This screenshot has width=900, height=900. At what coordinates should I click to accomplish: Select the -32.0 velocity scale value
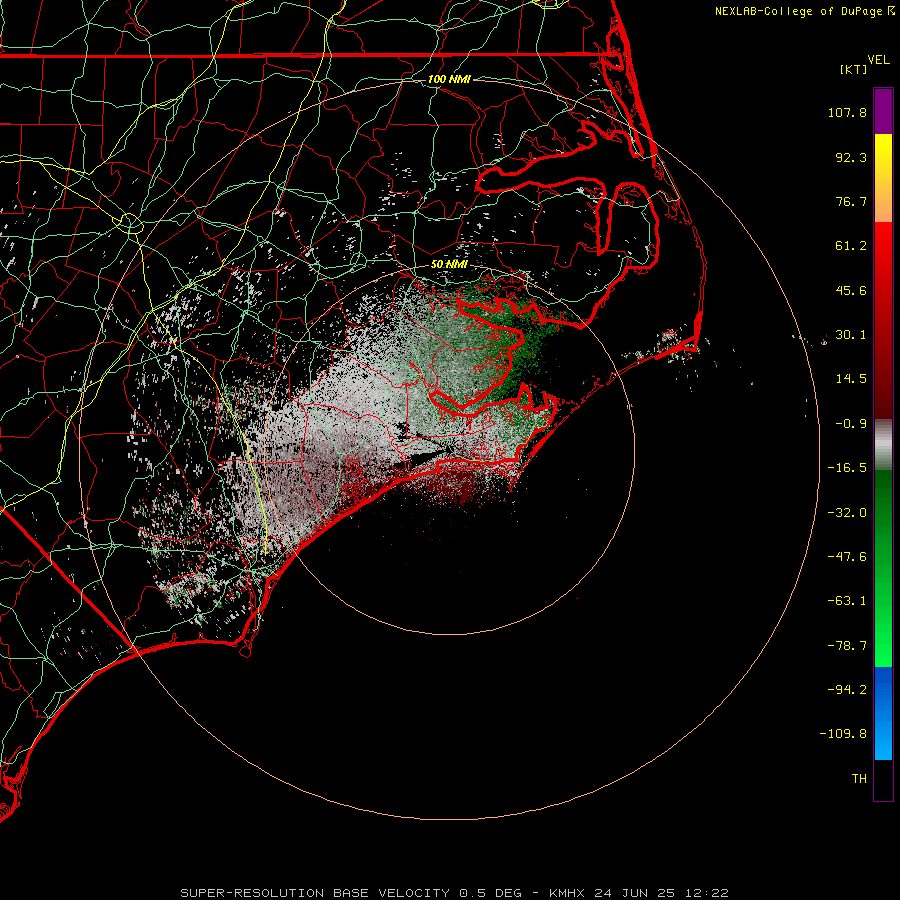(847, 513)
